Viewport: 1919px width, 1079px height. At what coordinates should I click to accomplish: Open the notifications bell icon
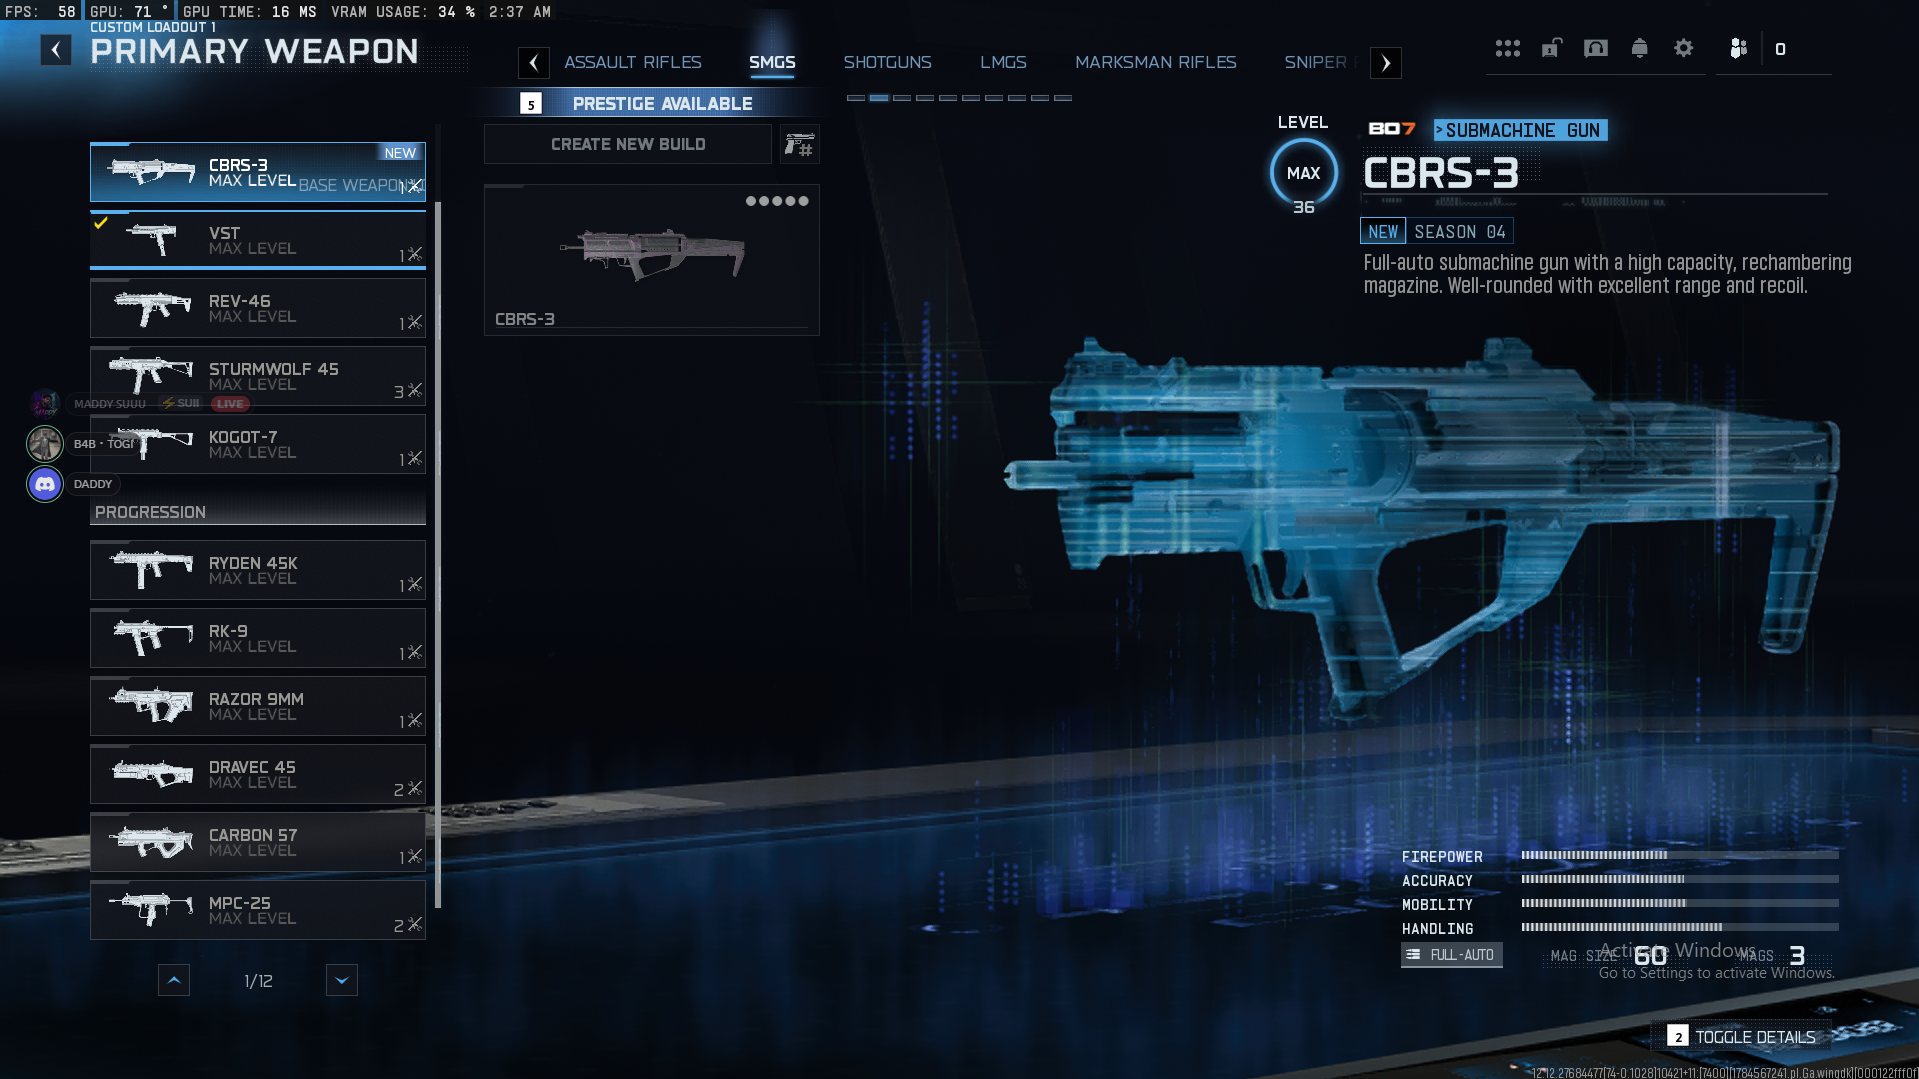1639,48
